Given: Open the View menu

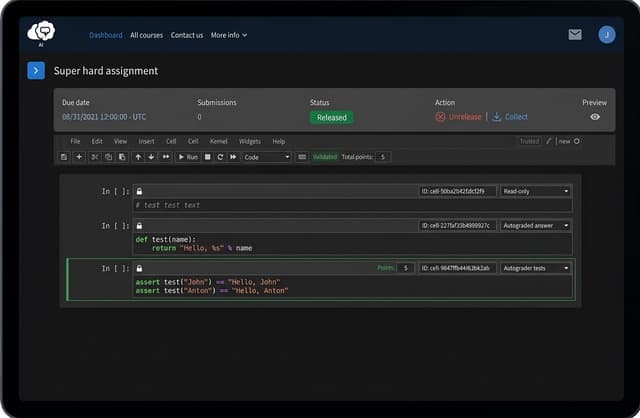Looking at the screenshot, I should 120,141.
